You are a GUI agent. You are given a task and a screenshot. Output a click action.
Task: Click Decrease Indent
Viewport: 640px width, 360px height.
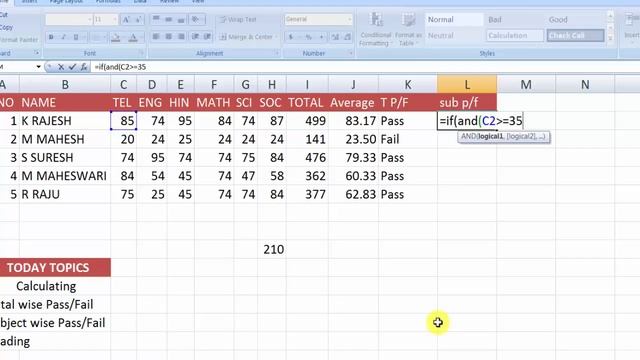pyautogui.click(x=196, y=37)
